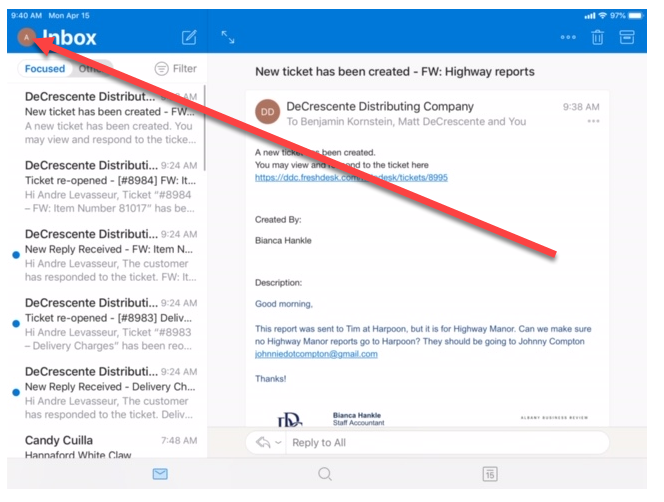This screenshot has height=502, width=664.
Task: Click johnniedotcompton@gmail.com email link
Action: (316, 354)
